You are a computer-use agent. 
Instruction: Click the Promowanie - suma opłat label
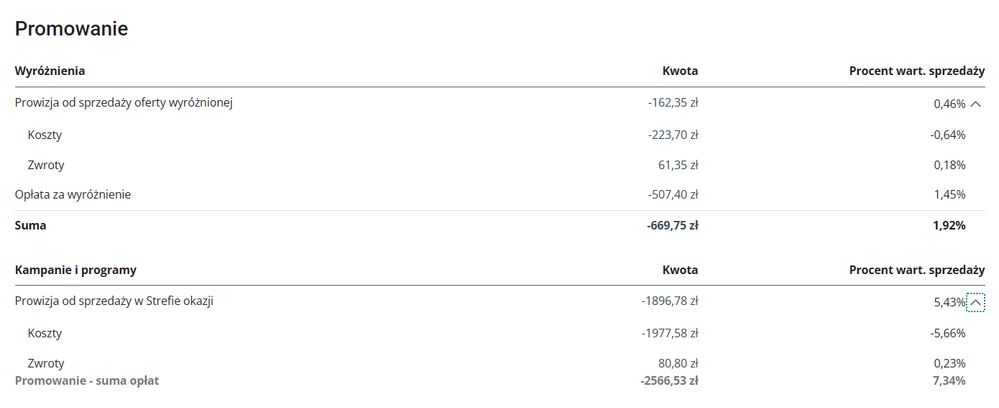(87, 381)
